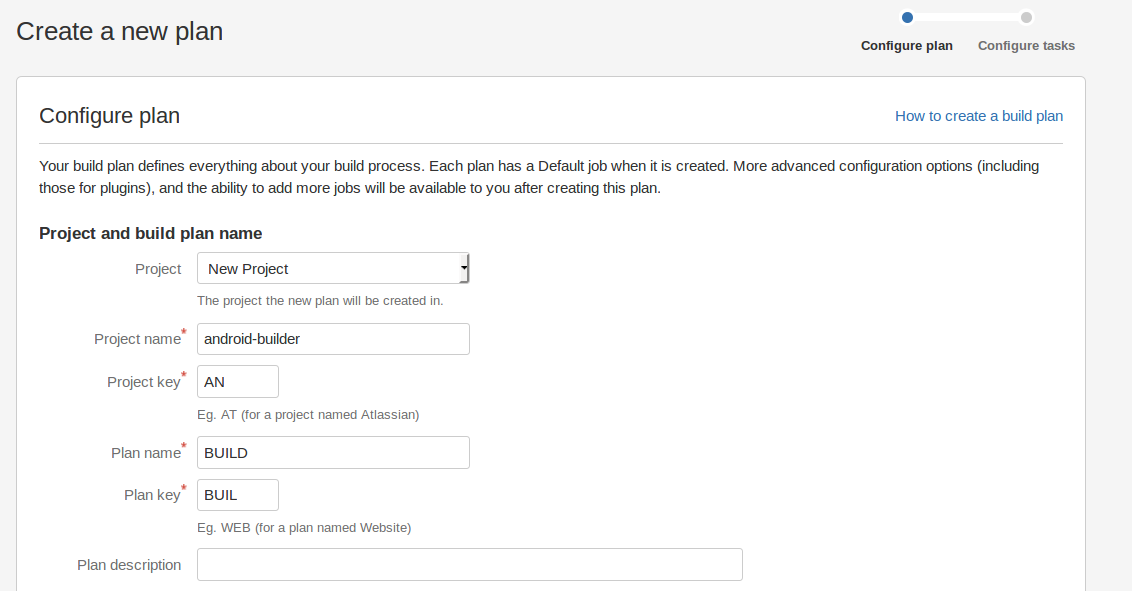Click the Project and build plan name heading

coord(150,233)
